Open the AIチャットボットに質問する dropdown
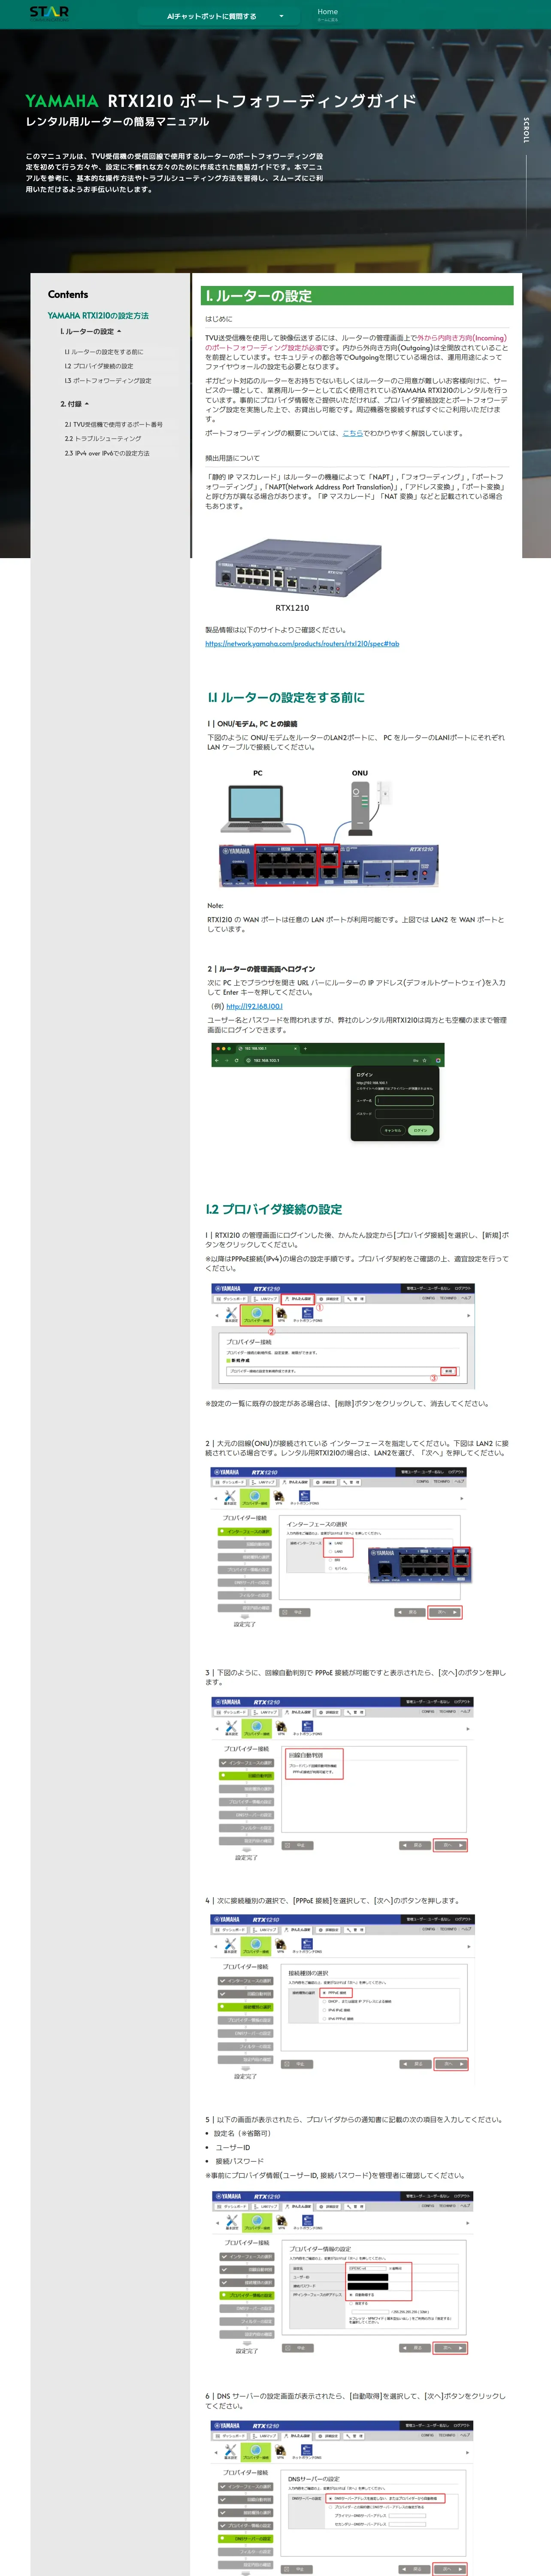 pos(225,16)
